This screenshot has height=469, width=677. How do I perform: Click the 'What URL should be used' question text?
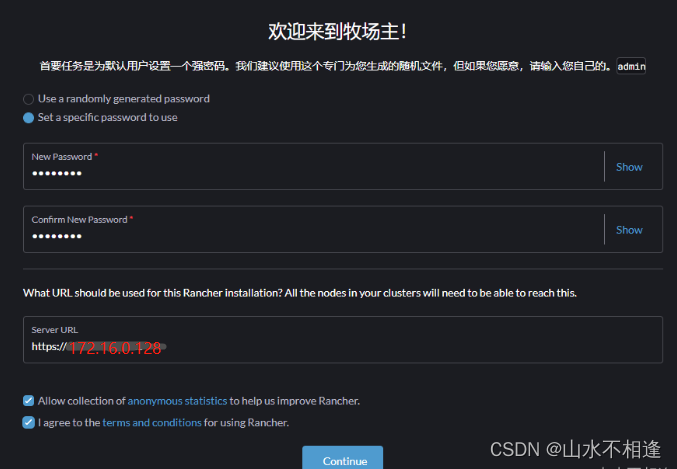click(x=300, y=293)
